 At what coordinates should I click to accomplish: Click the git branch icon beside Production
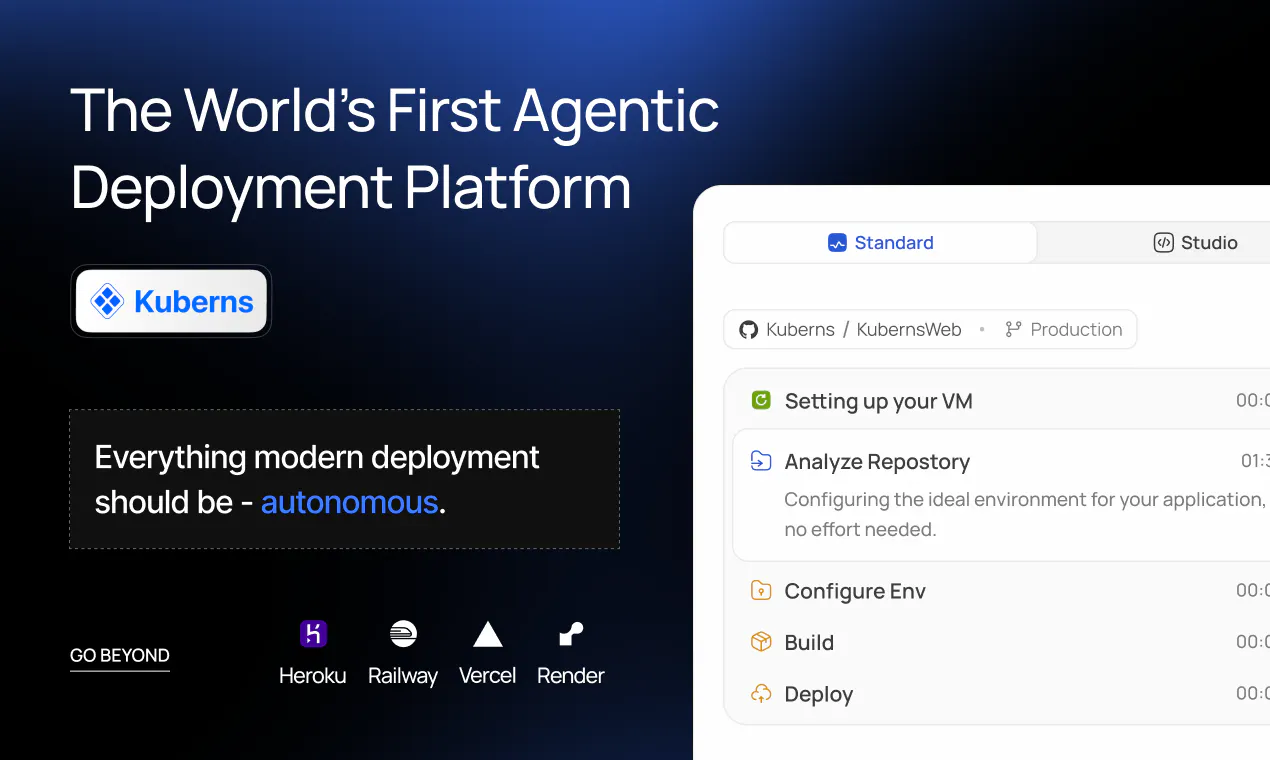point(1013,329)
